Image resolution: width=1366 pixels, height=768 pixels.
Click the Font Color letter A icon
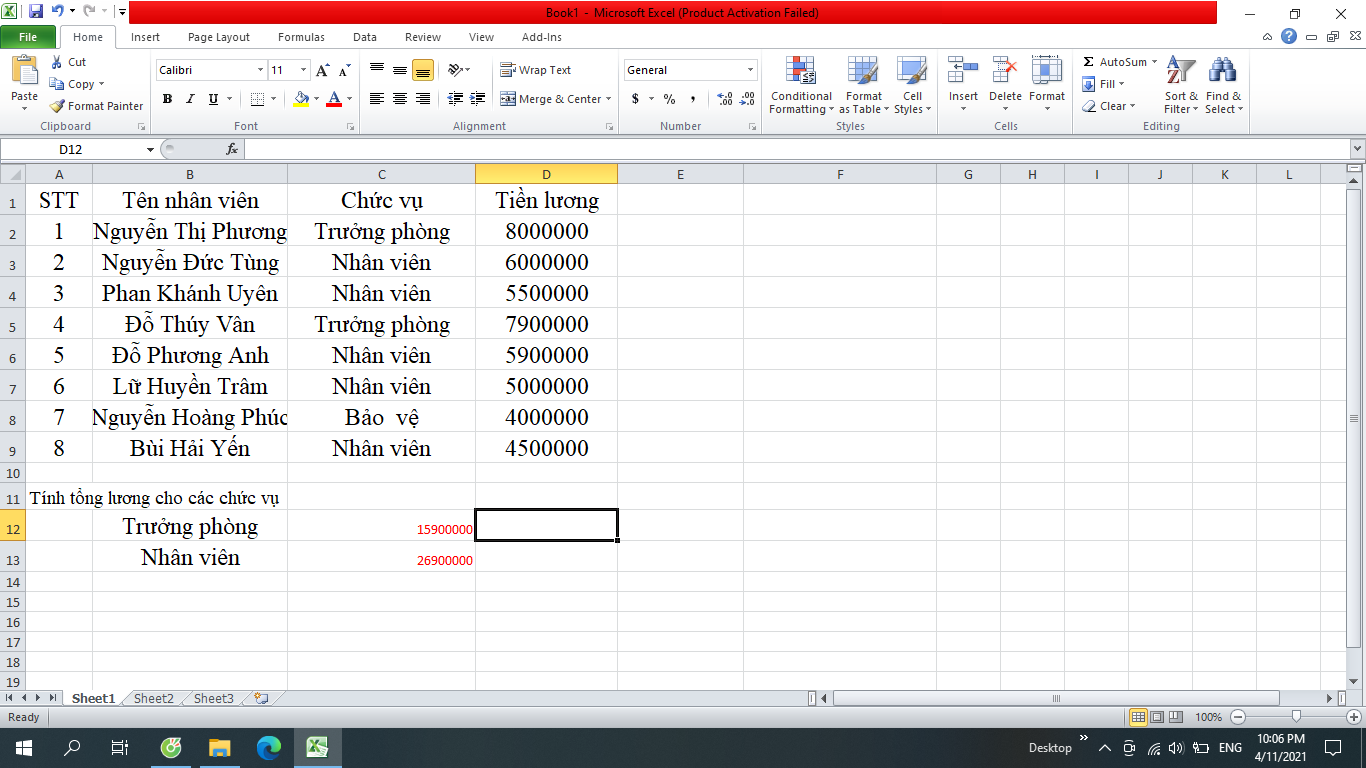pos(334,99)
